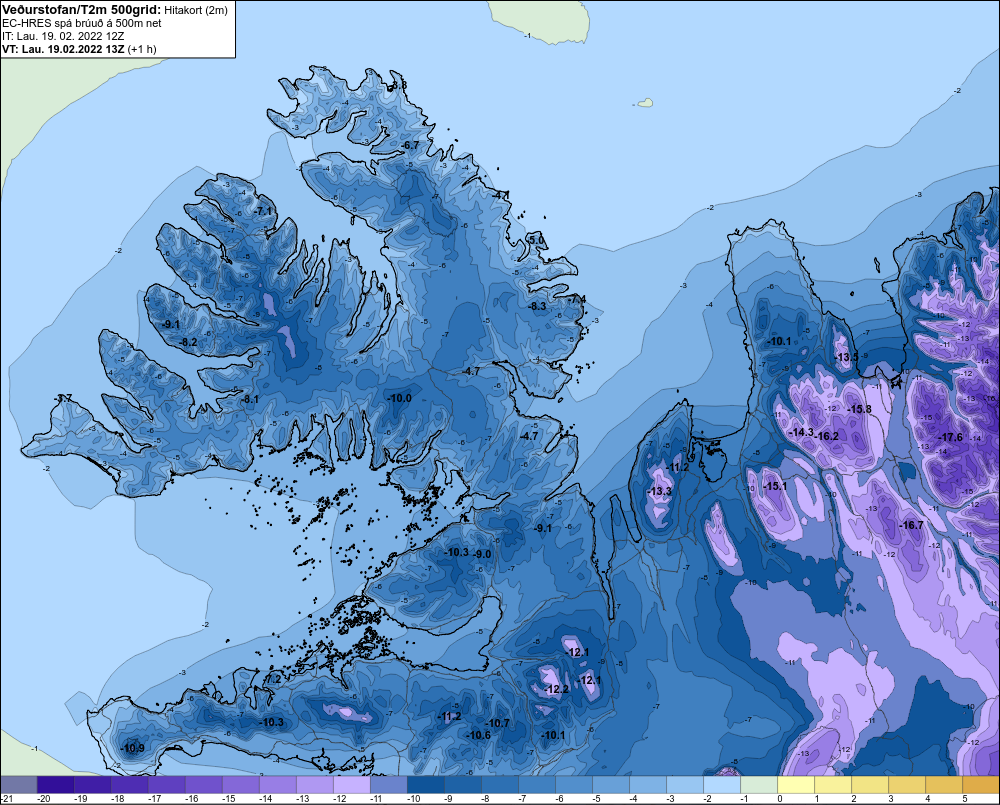This screenshot has height=805, width=1000.
Task: Select the EC-HRES spá brúuð á 500m net line
Action: (x=82, y=23)
